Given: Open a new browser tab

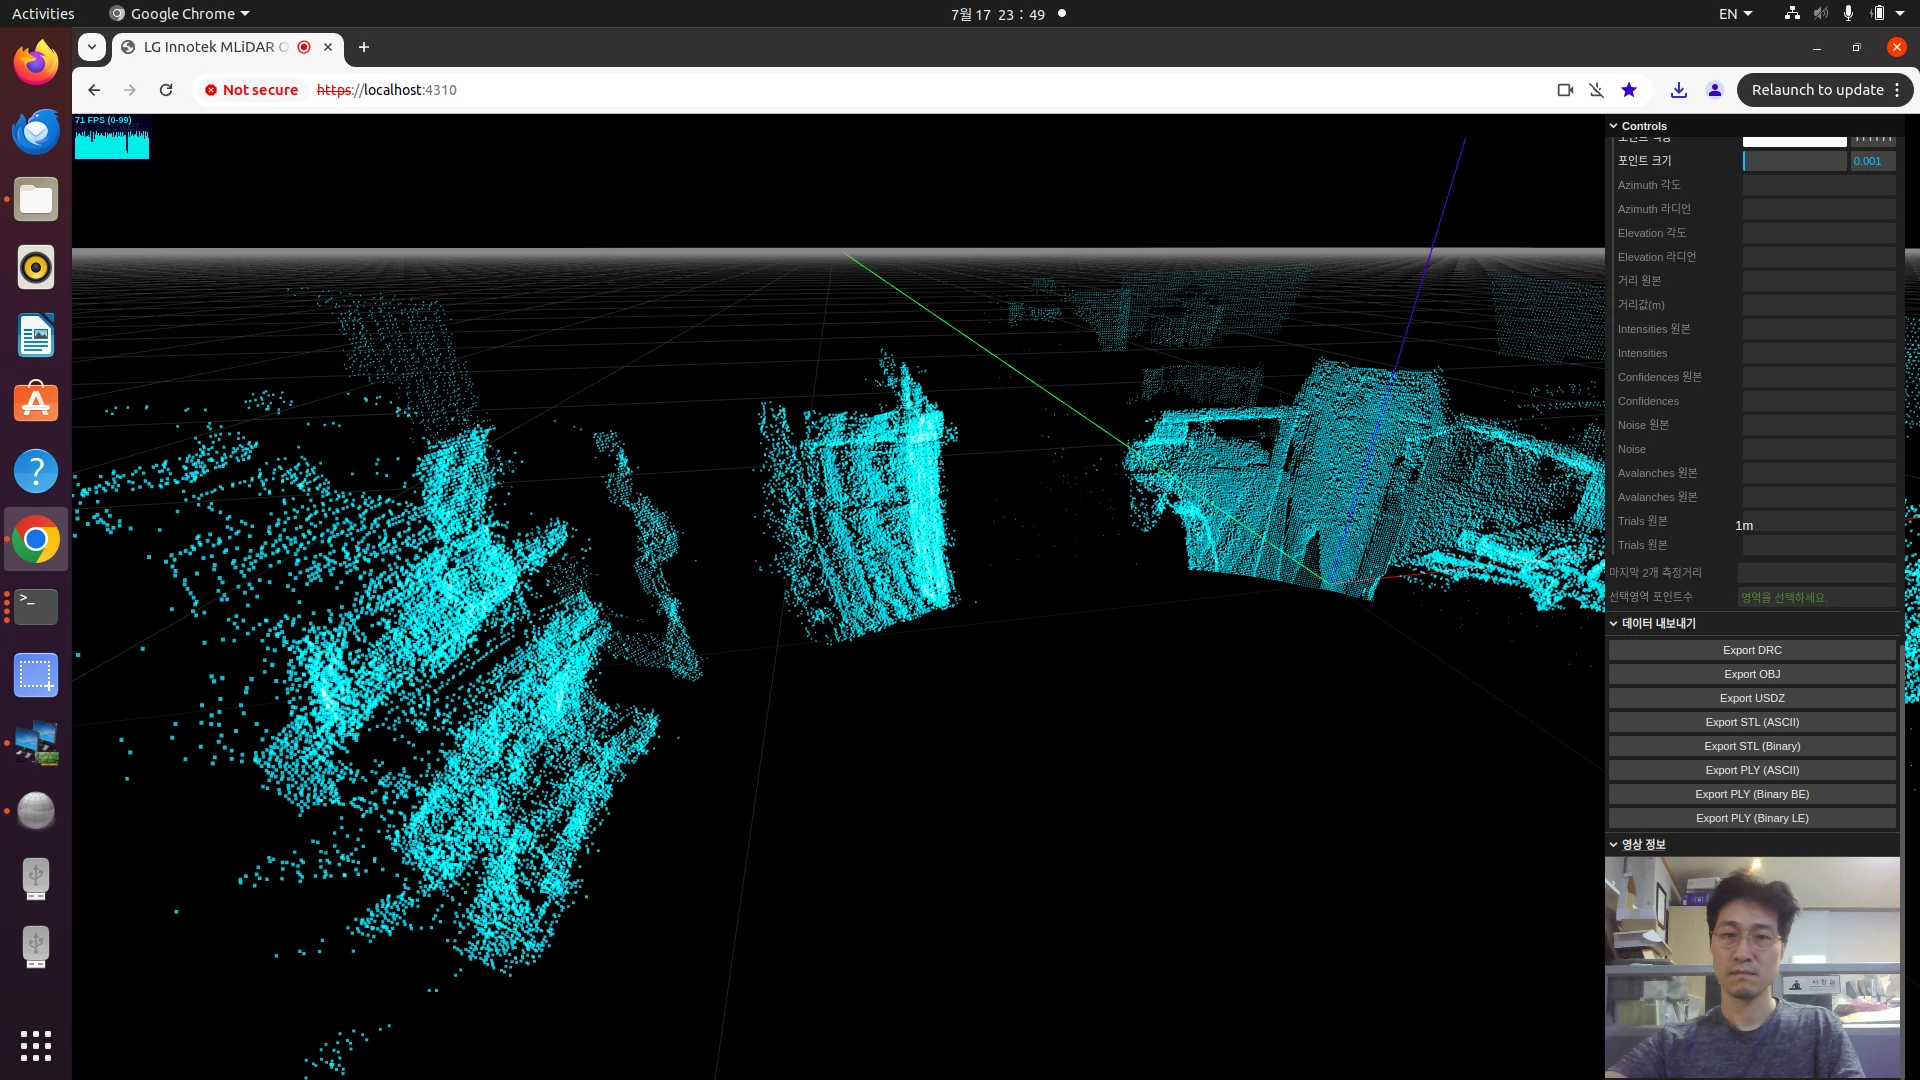Looking at the screenshot, I should click(364, 47).
